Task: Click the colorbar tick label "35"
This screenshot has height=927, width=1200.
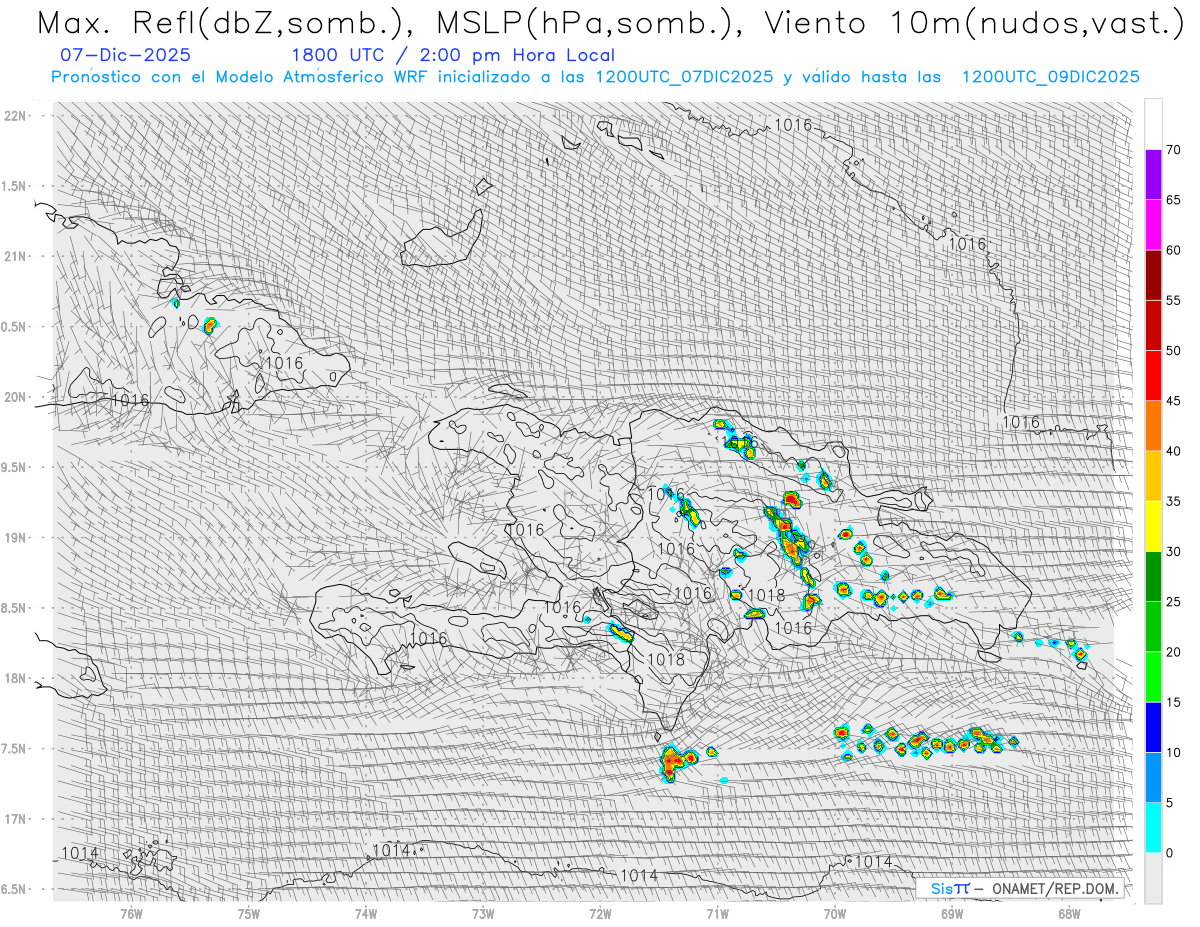Action: [x=1173, y=501]
